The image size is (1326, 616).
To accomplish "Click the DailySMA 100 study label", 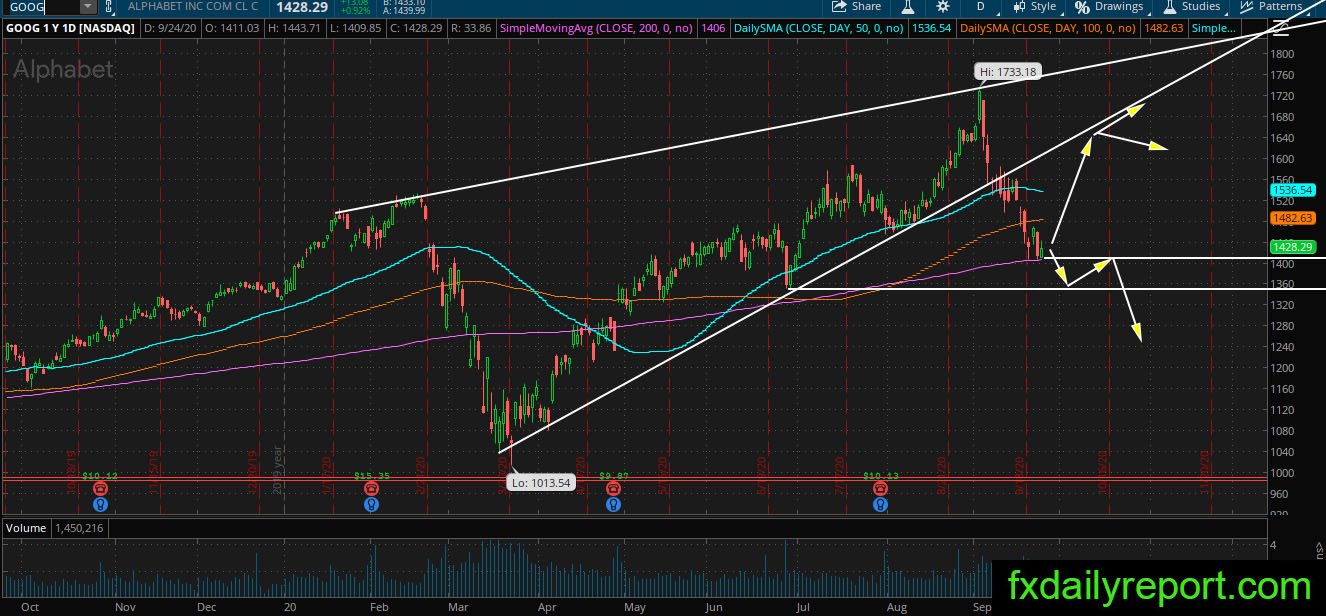I will pos(1045,28).
